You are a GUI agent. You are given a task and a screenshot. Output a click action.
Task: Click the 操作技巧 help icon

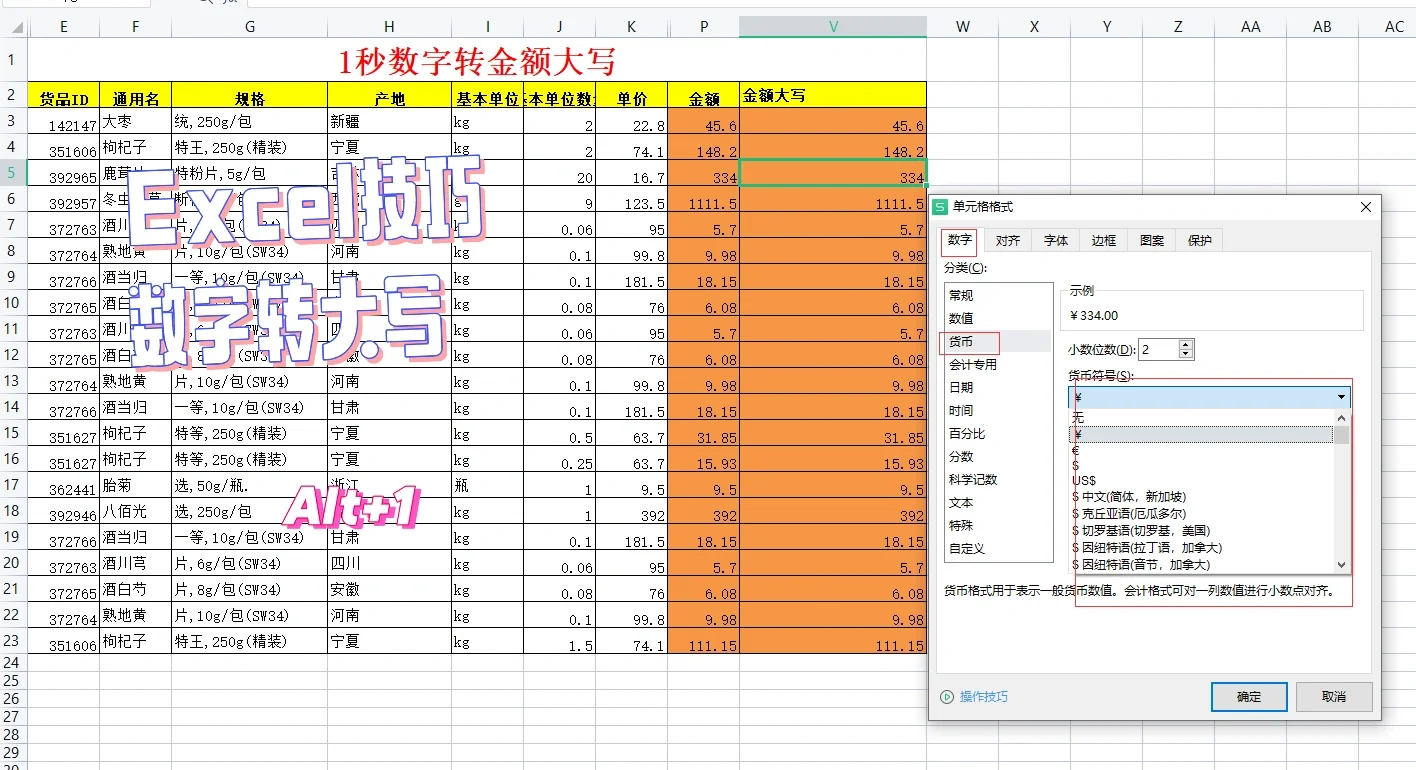(947, 697)
